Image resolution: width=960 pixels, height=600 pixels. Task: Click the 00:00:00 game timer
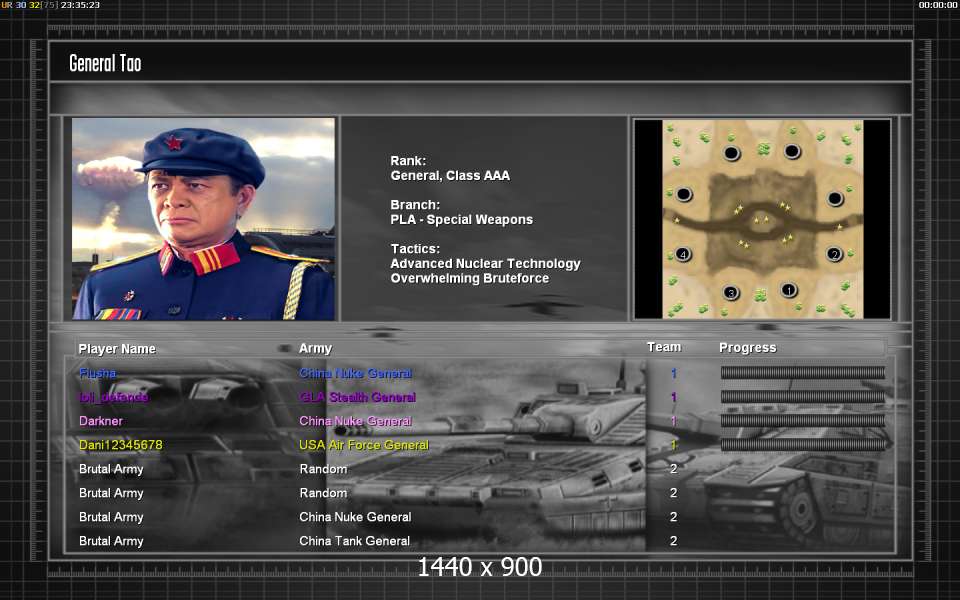(x=938, y=5)
